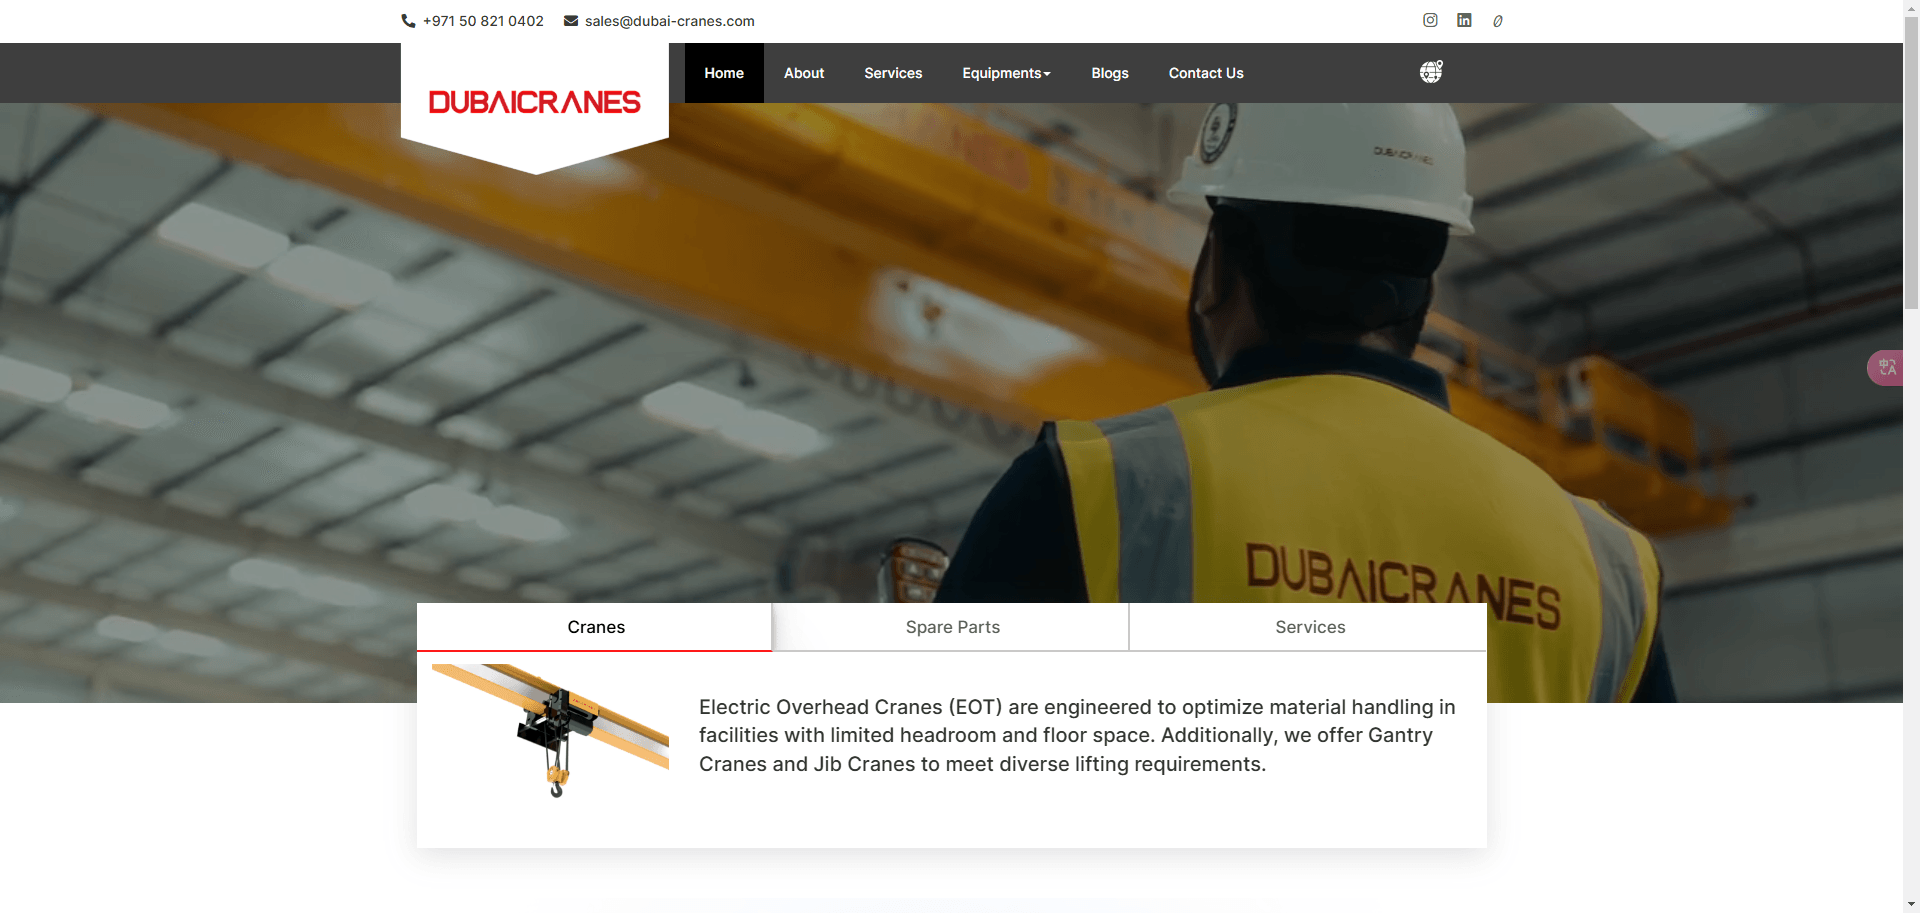Viewport: 1920px width, 913px height.
Task: Click the globe language icon in navbar
Action: coord(1431,72)
